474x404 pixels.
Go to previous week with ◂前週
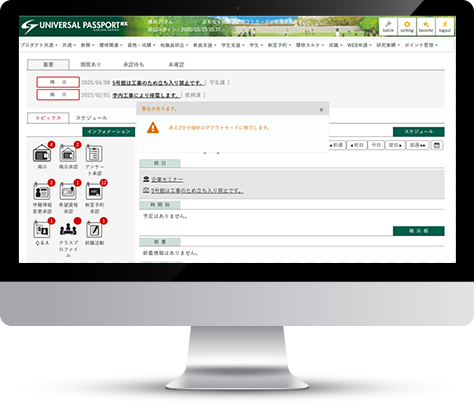[337, 145]
